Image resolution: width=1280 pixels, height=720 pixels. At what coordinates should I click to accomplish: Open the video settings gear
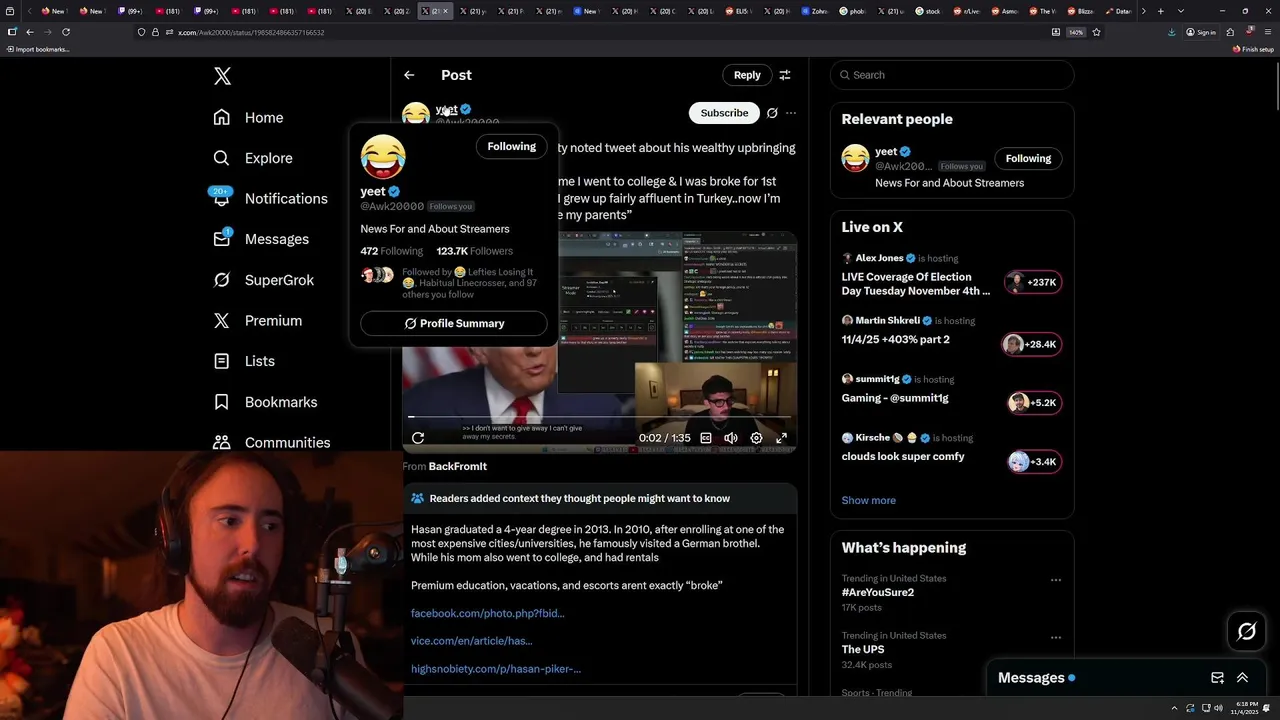756,438
